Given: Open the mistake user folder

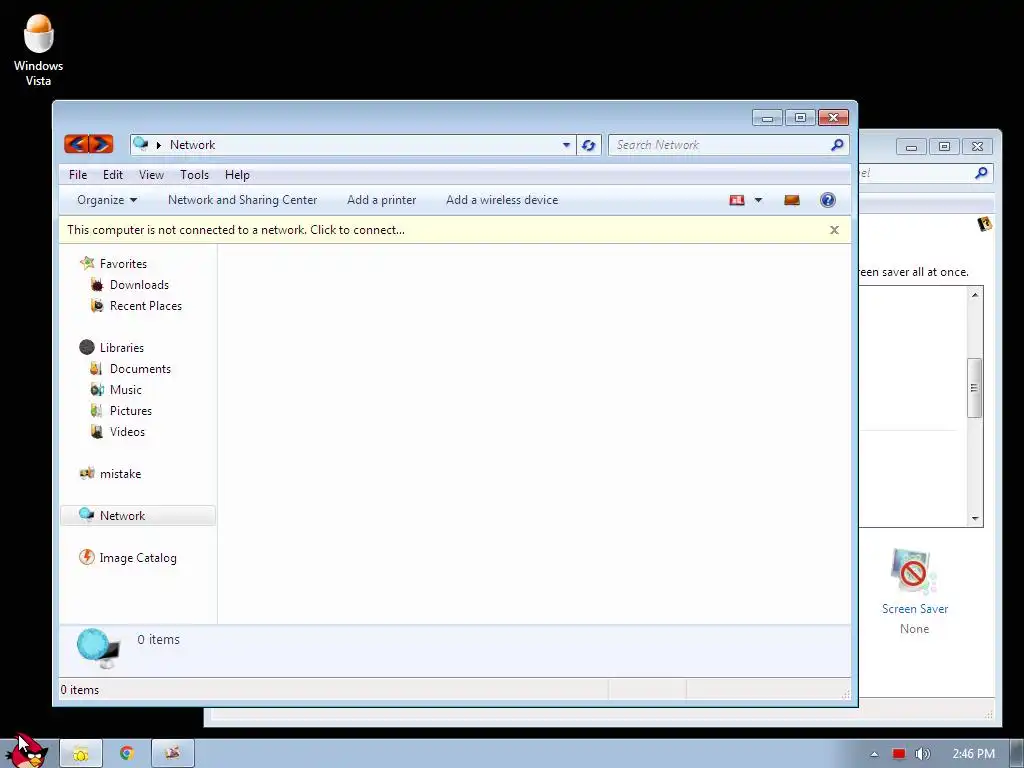Looking at the screenshot, I should (x=120, y=473).
